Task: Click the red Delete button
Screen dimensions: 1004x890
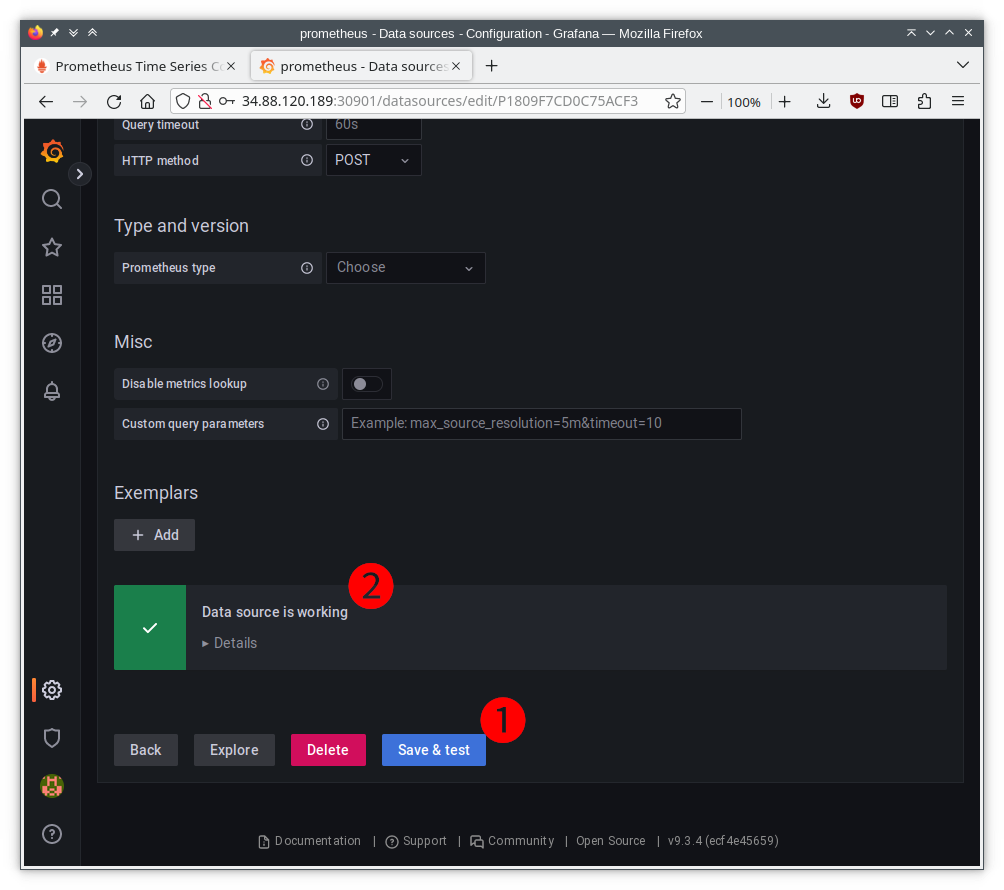Action: 328,750
